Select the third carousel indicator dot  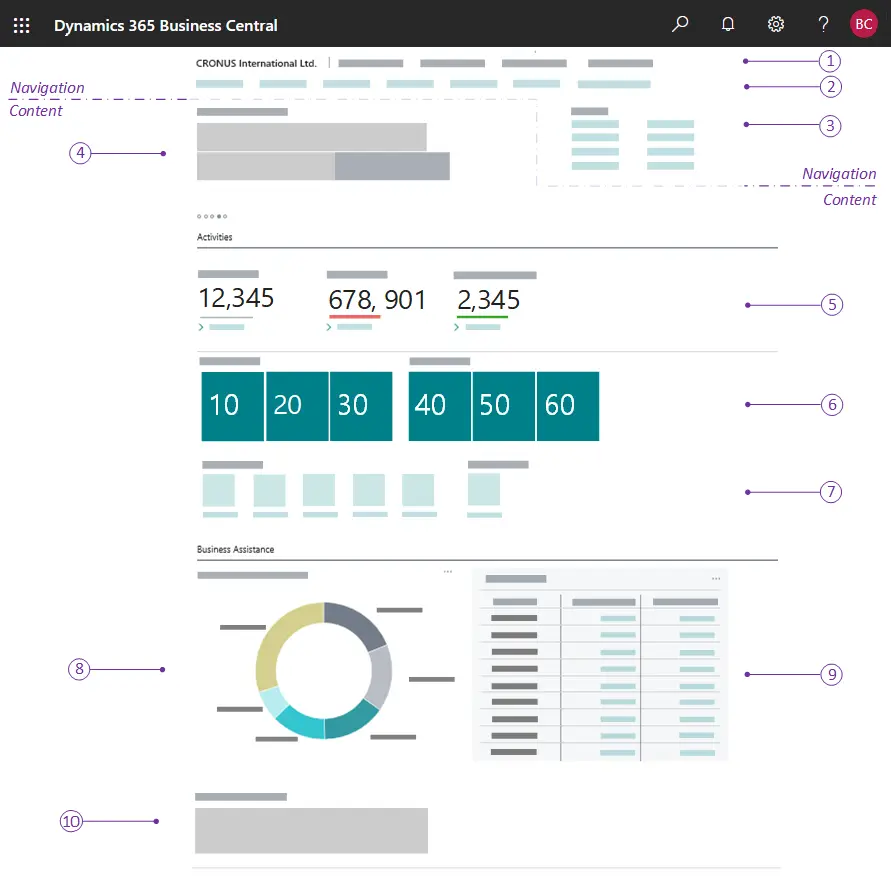(211, 215)
